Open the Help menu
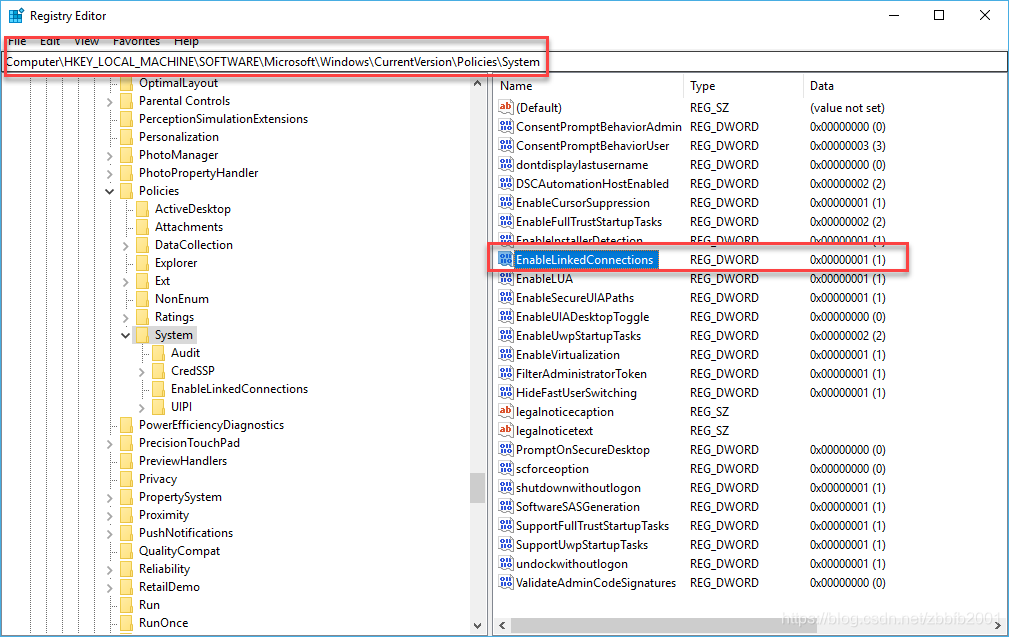 coord(186,41)
